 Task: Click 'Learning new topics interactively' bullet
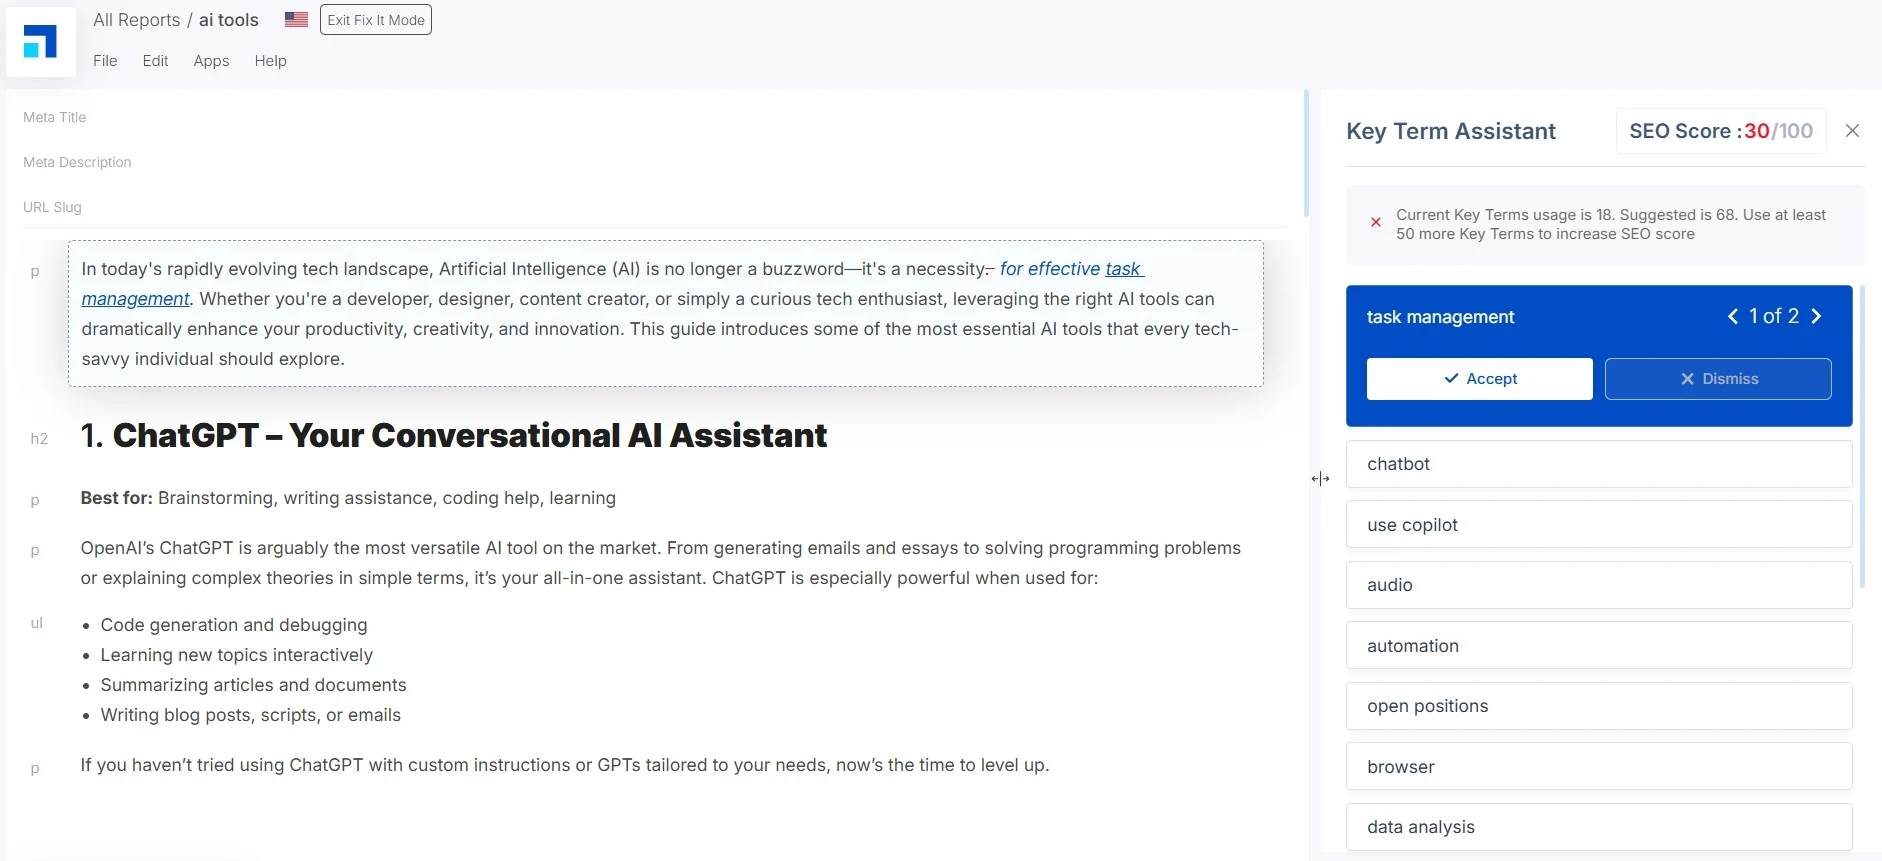click(237, 655)
